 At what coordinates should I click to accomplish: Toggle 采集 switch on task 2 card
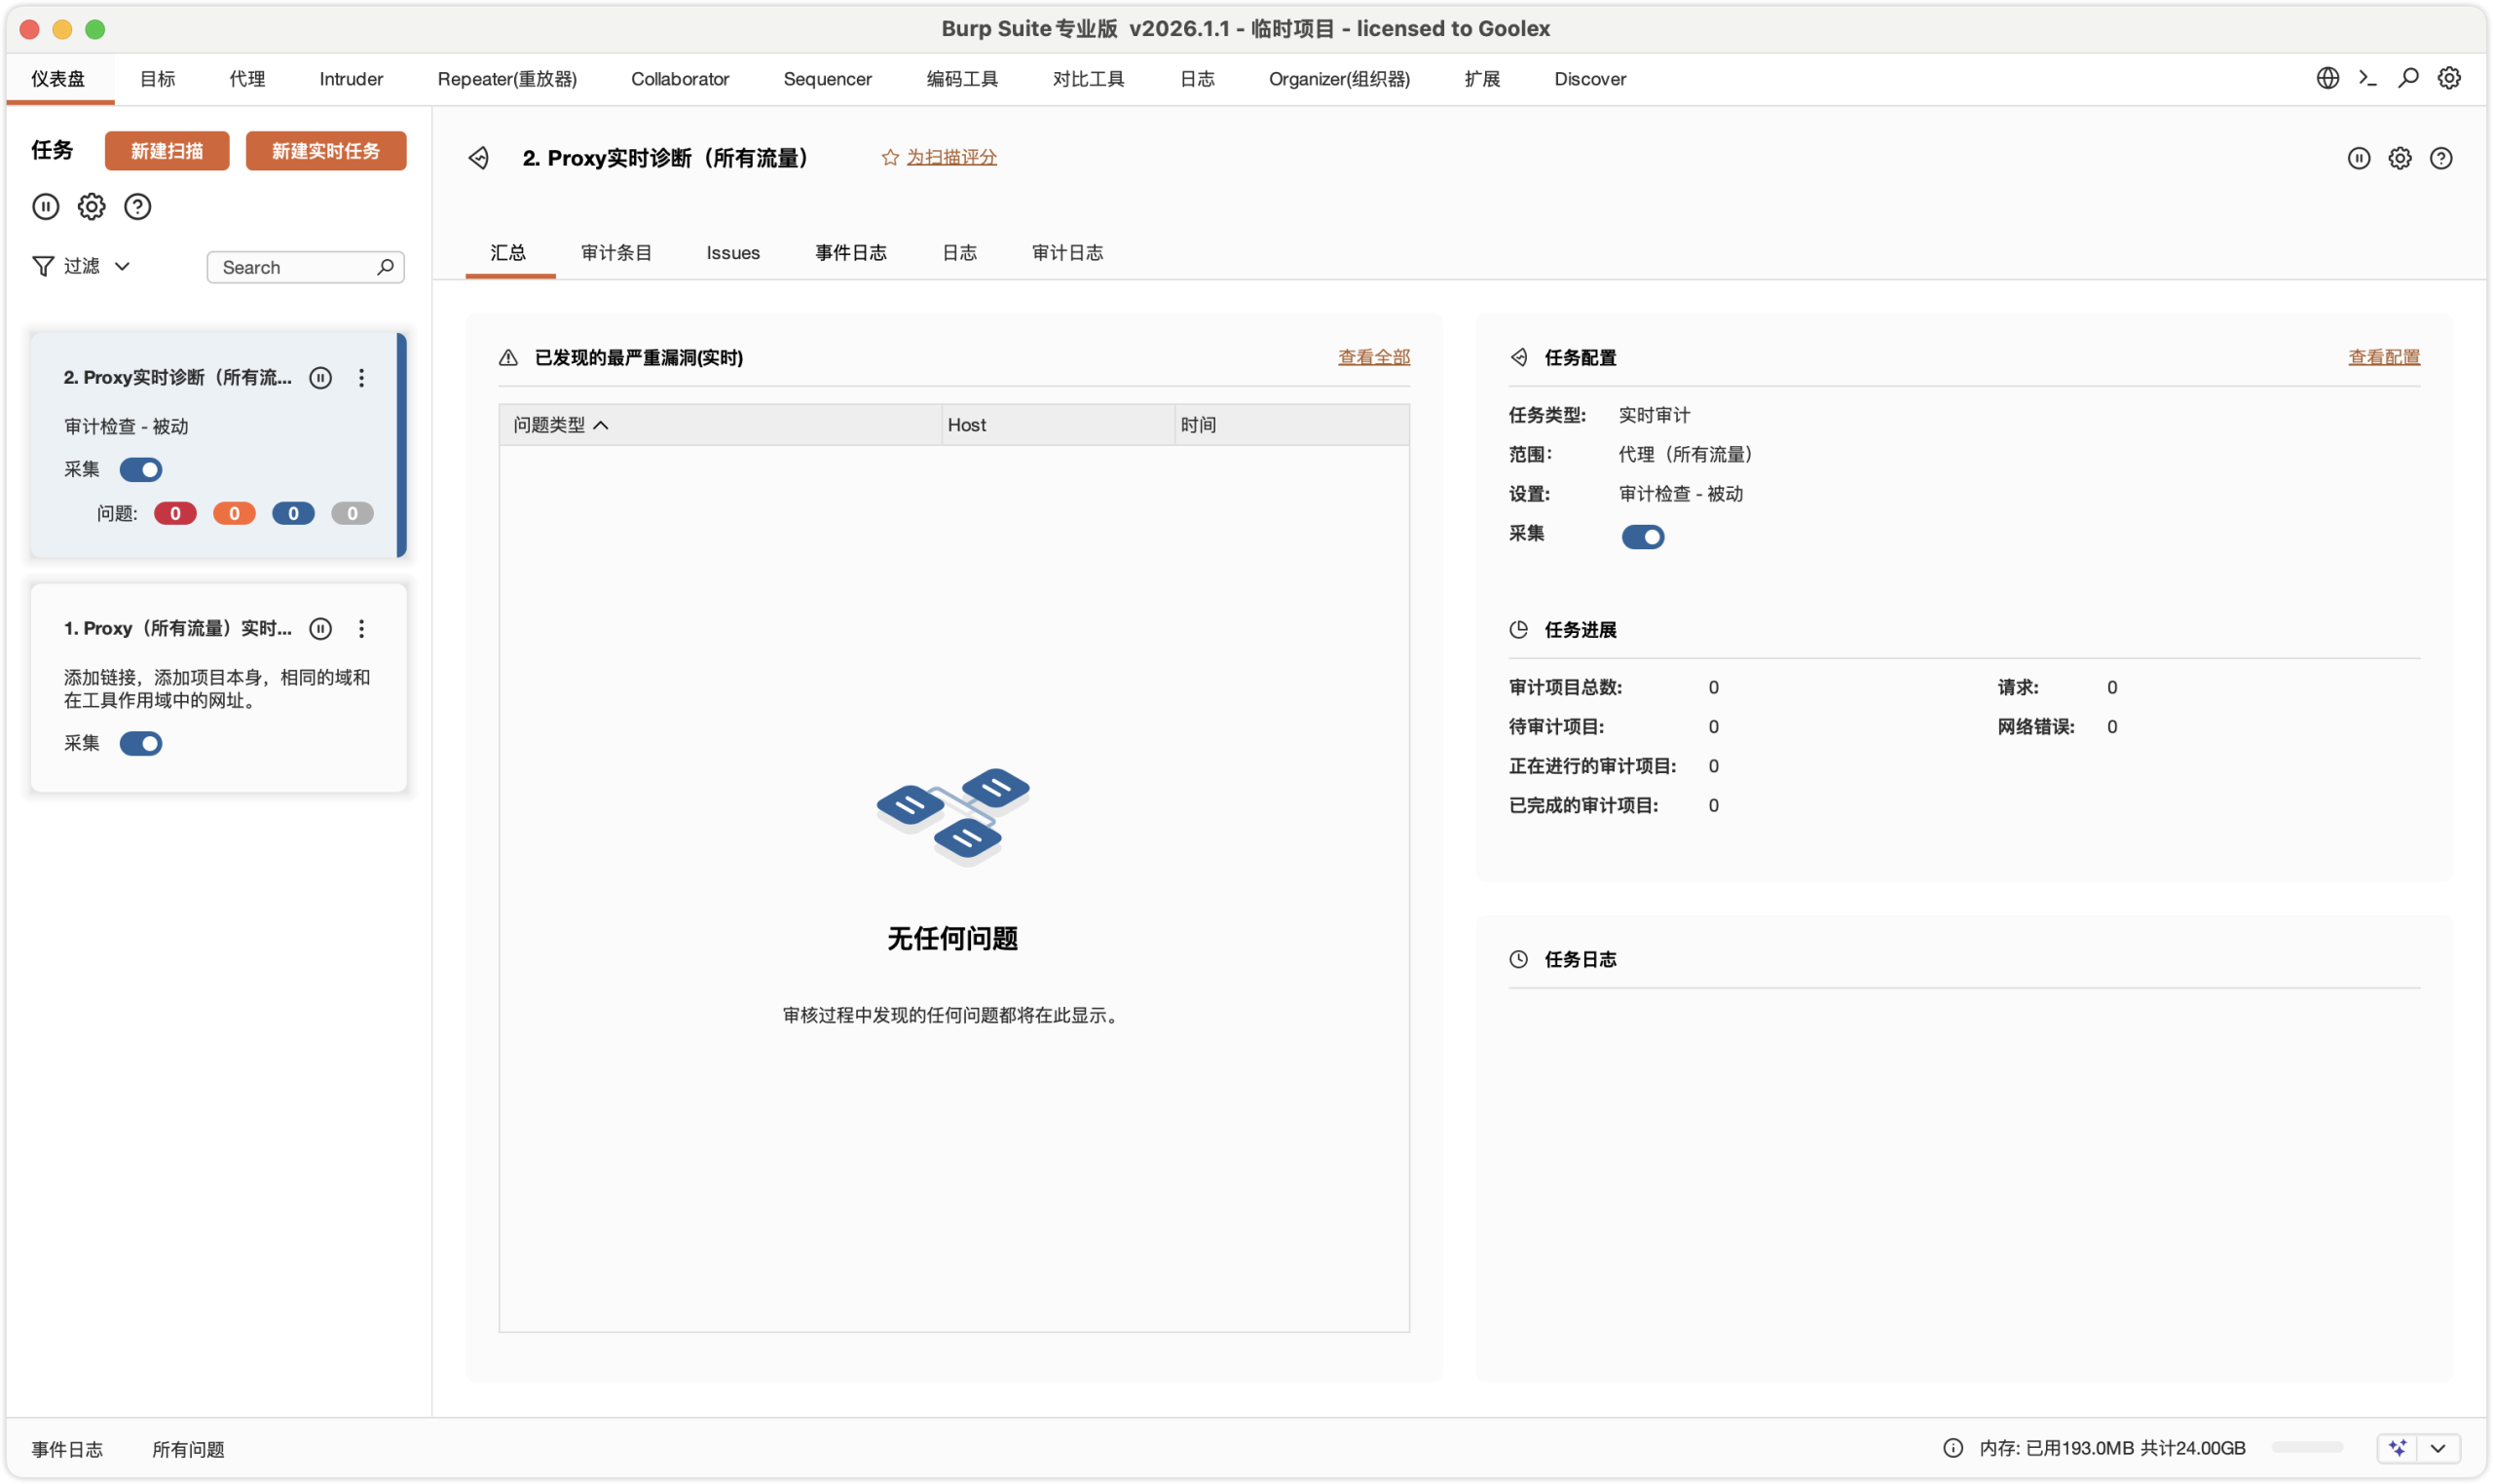140,469
